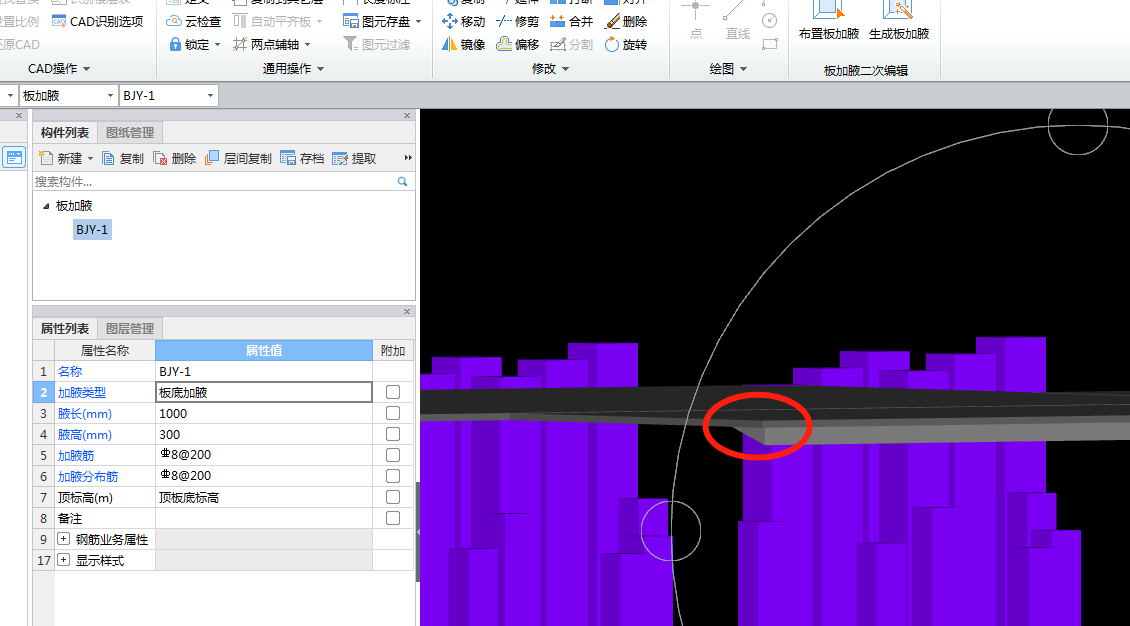Click the 移动 move tool
1130x626 pixels.
(x=463, y=22)
